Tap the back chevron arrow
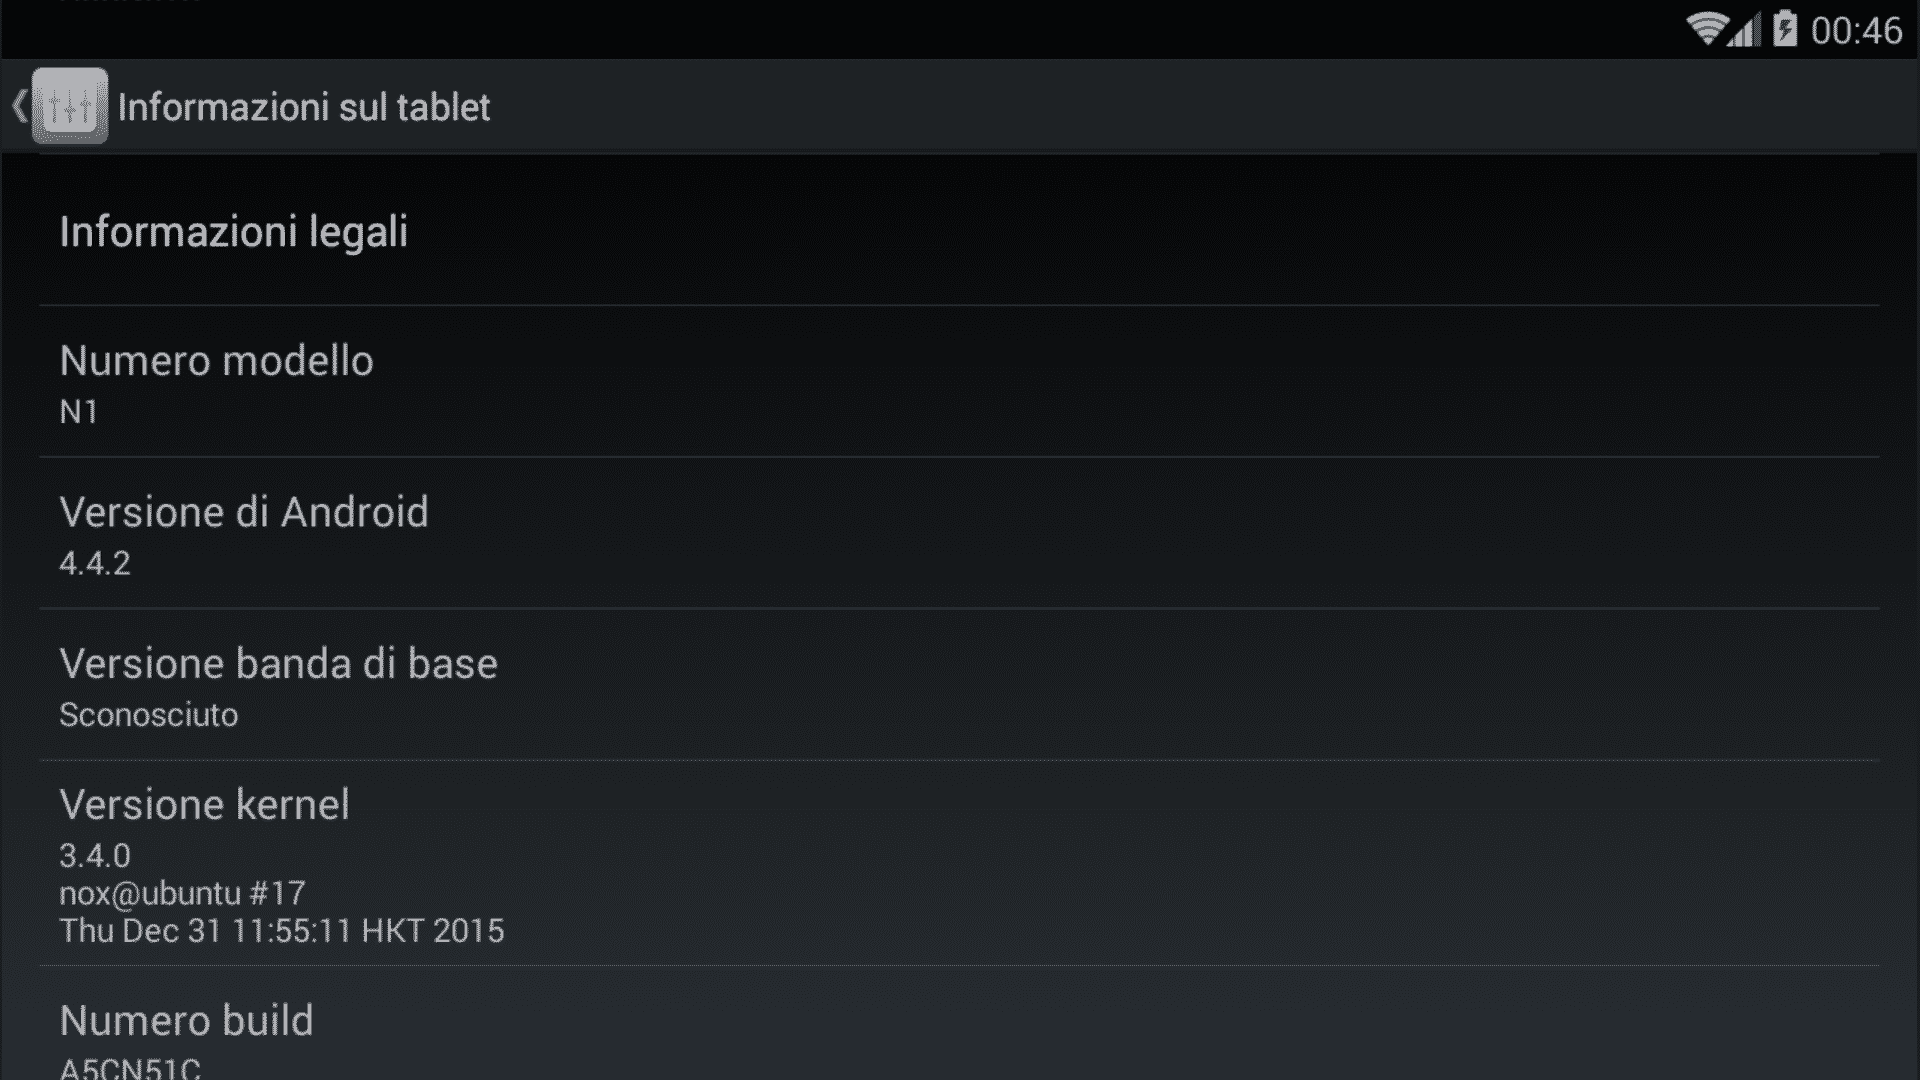The width and height of the screenshot is (1920, 1080). point(19,106)
